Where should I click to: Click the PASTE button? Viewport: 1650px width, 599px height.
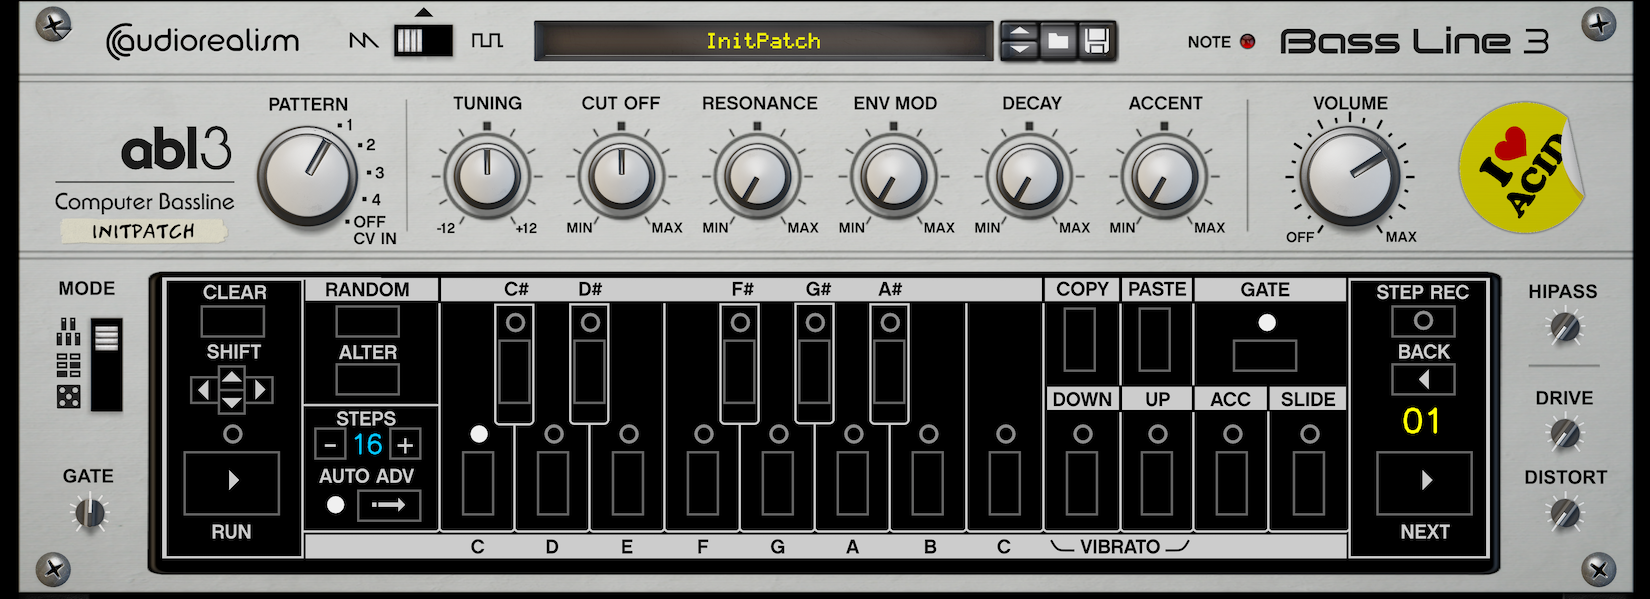pyautogui.click(x=1155, y=340)
